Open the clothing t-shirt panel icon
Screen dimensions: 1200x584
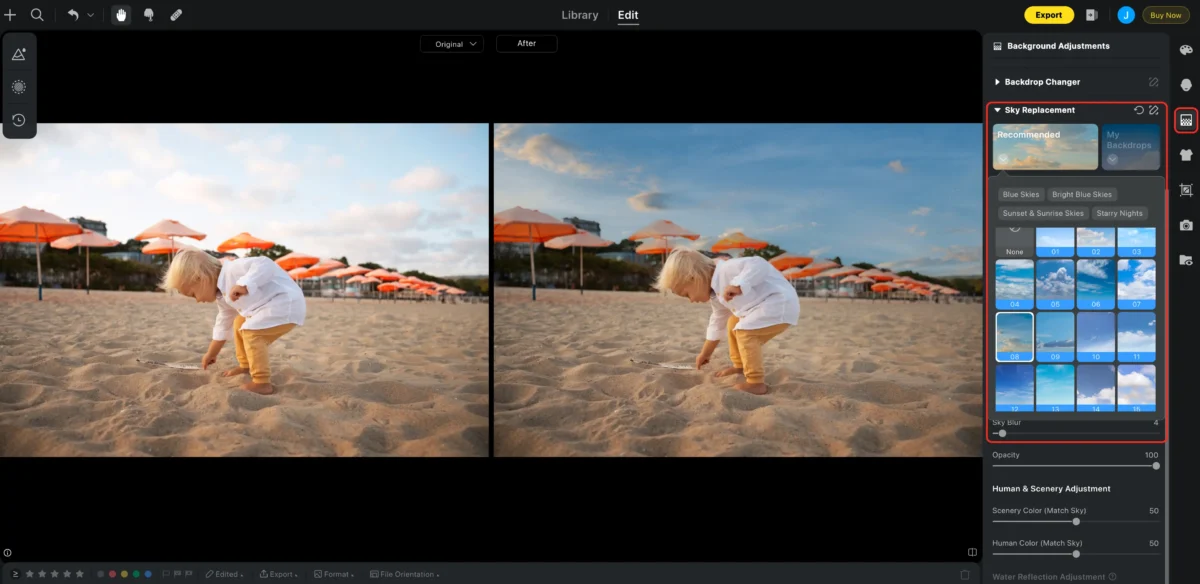(1186, 155)
